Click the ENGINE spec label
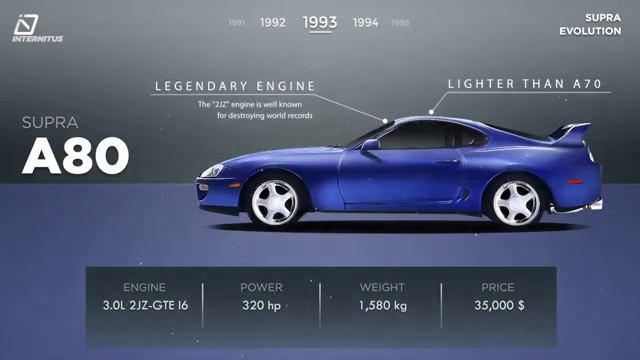Screen dimensions: 640x360 tap(144, 287)
